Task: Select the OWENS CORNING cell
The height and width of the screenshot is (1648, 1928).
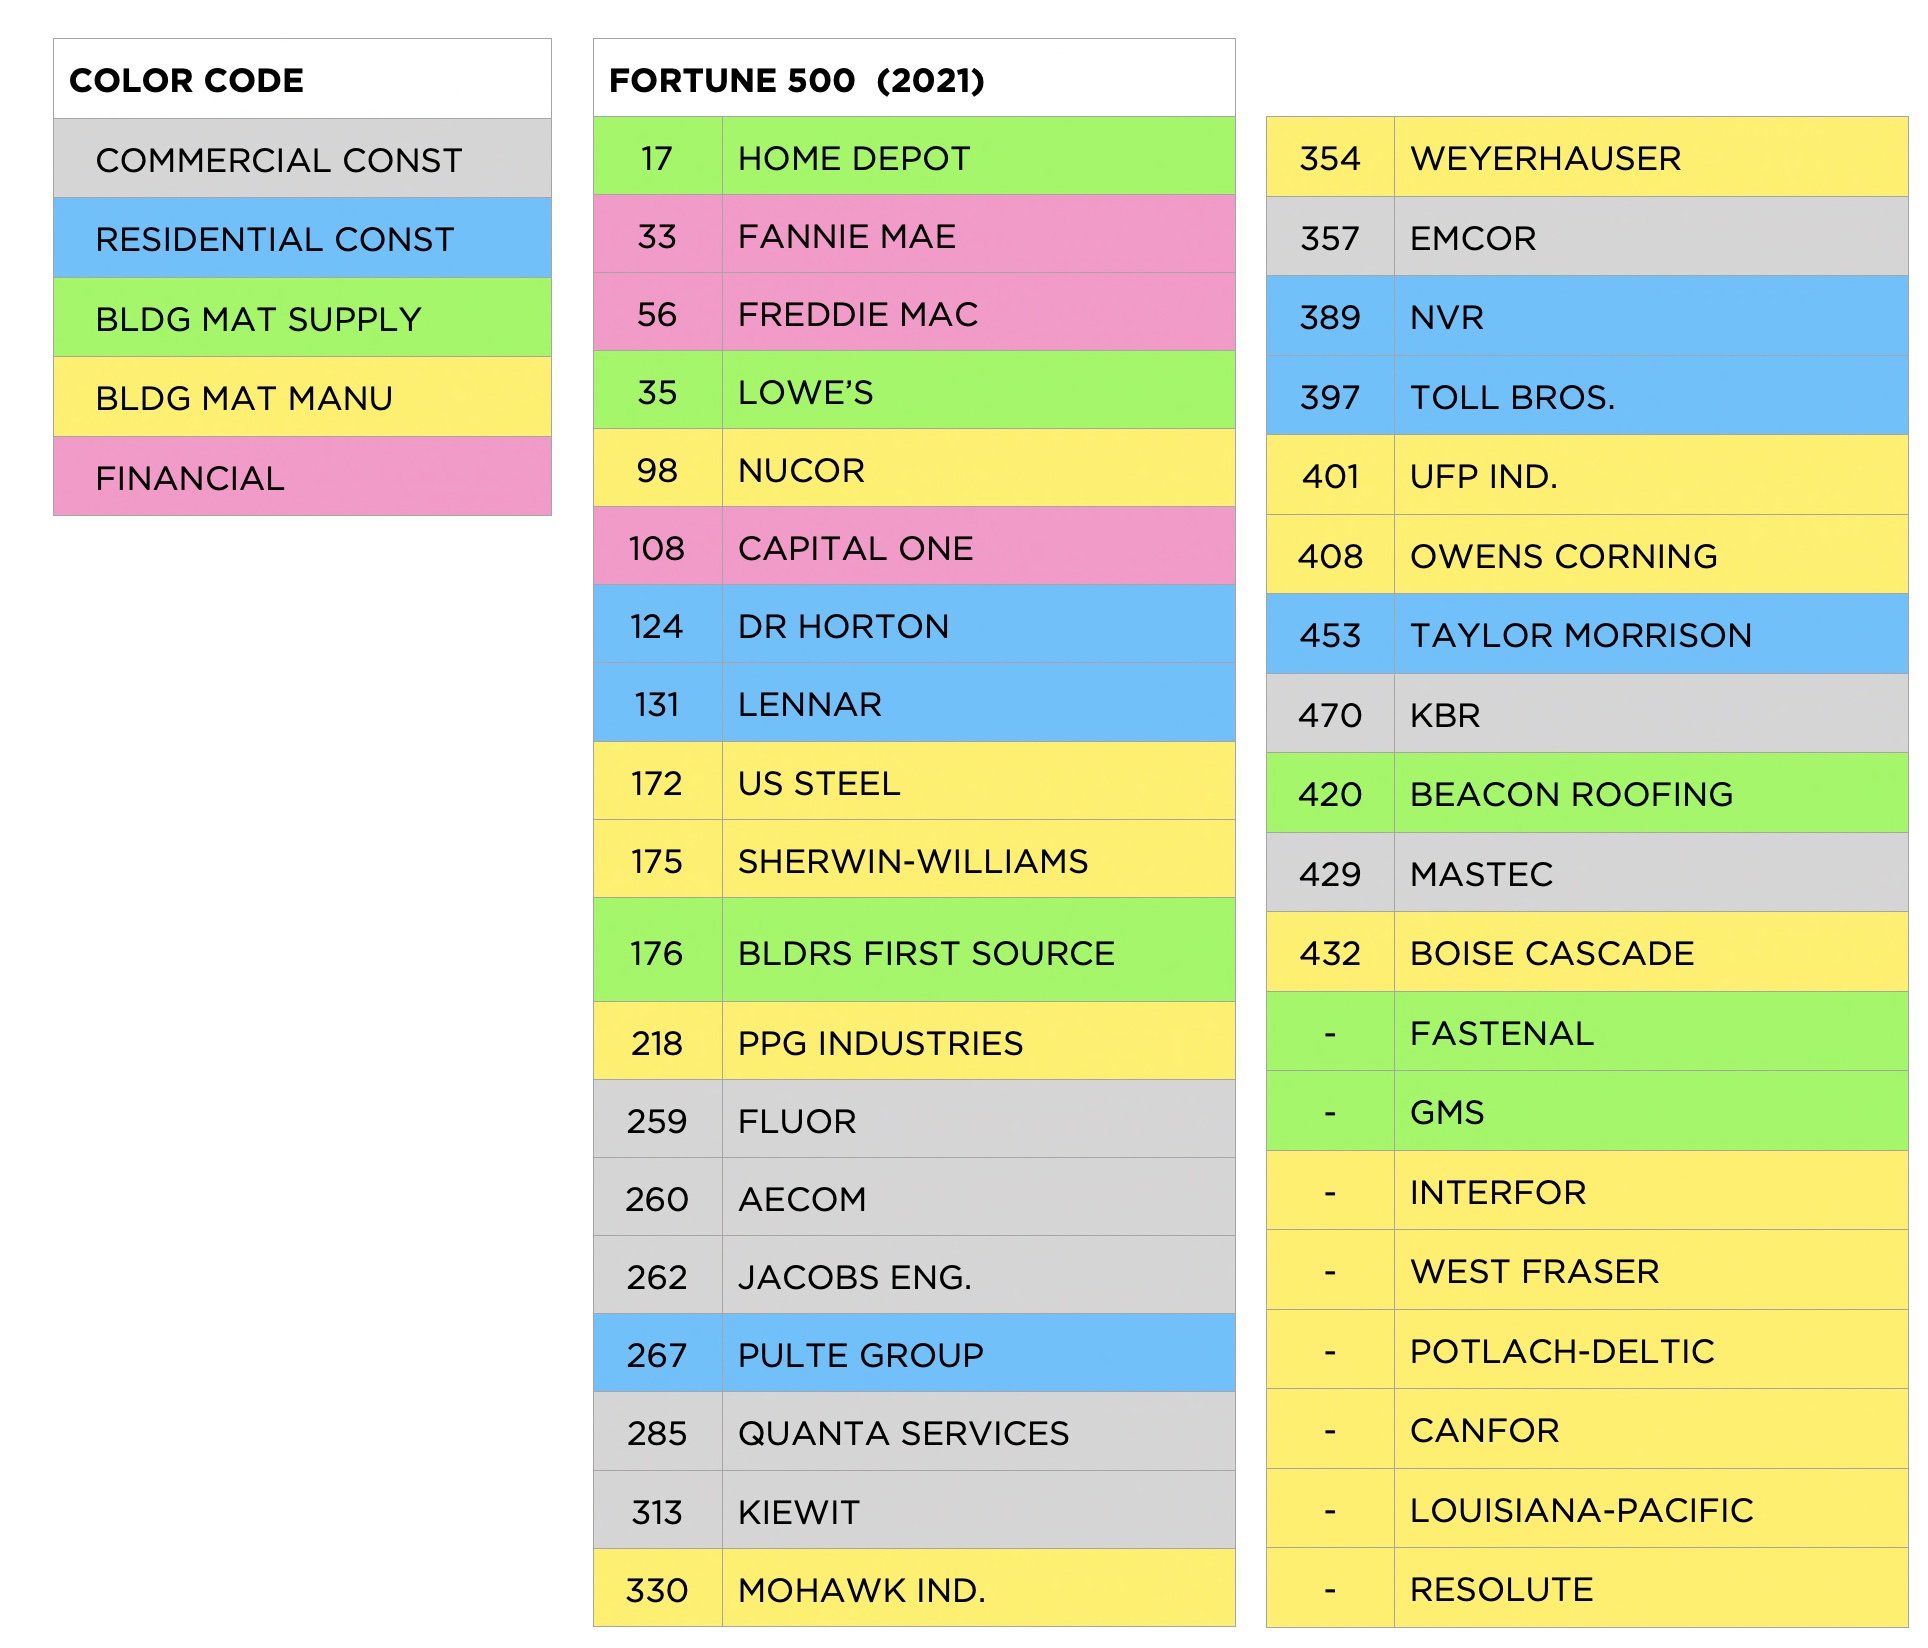Action: 1651,554
